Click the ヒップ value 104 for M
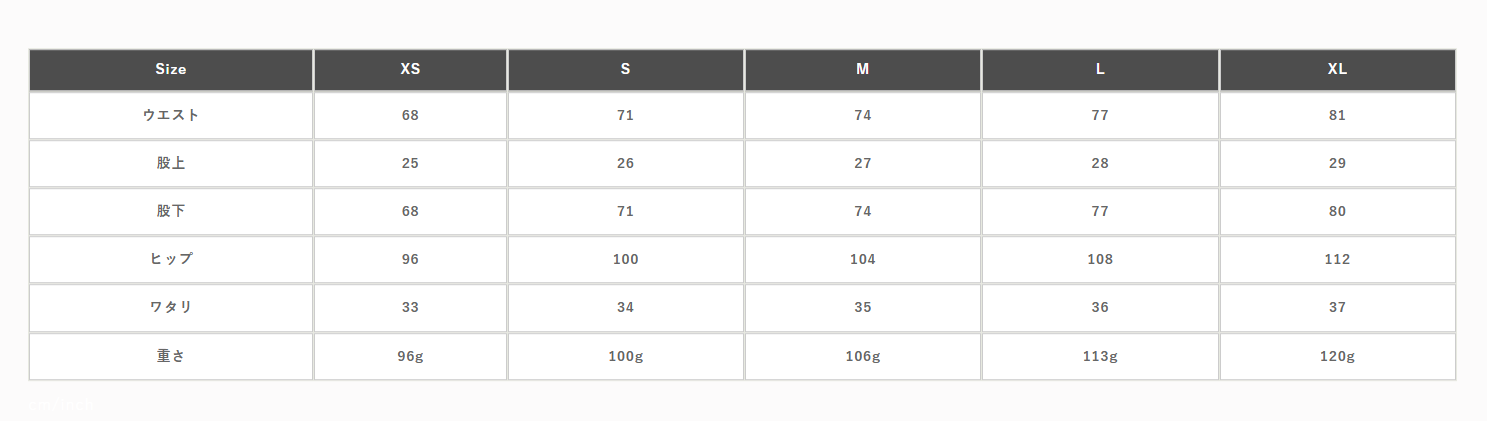 (x=862, y=259)
